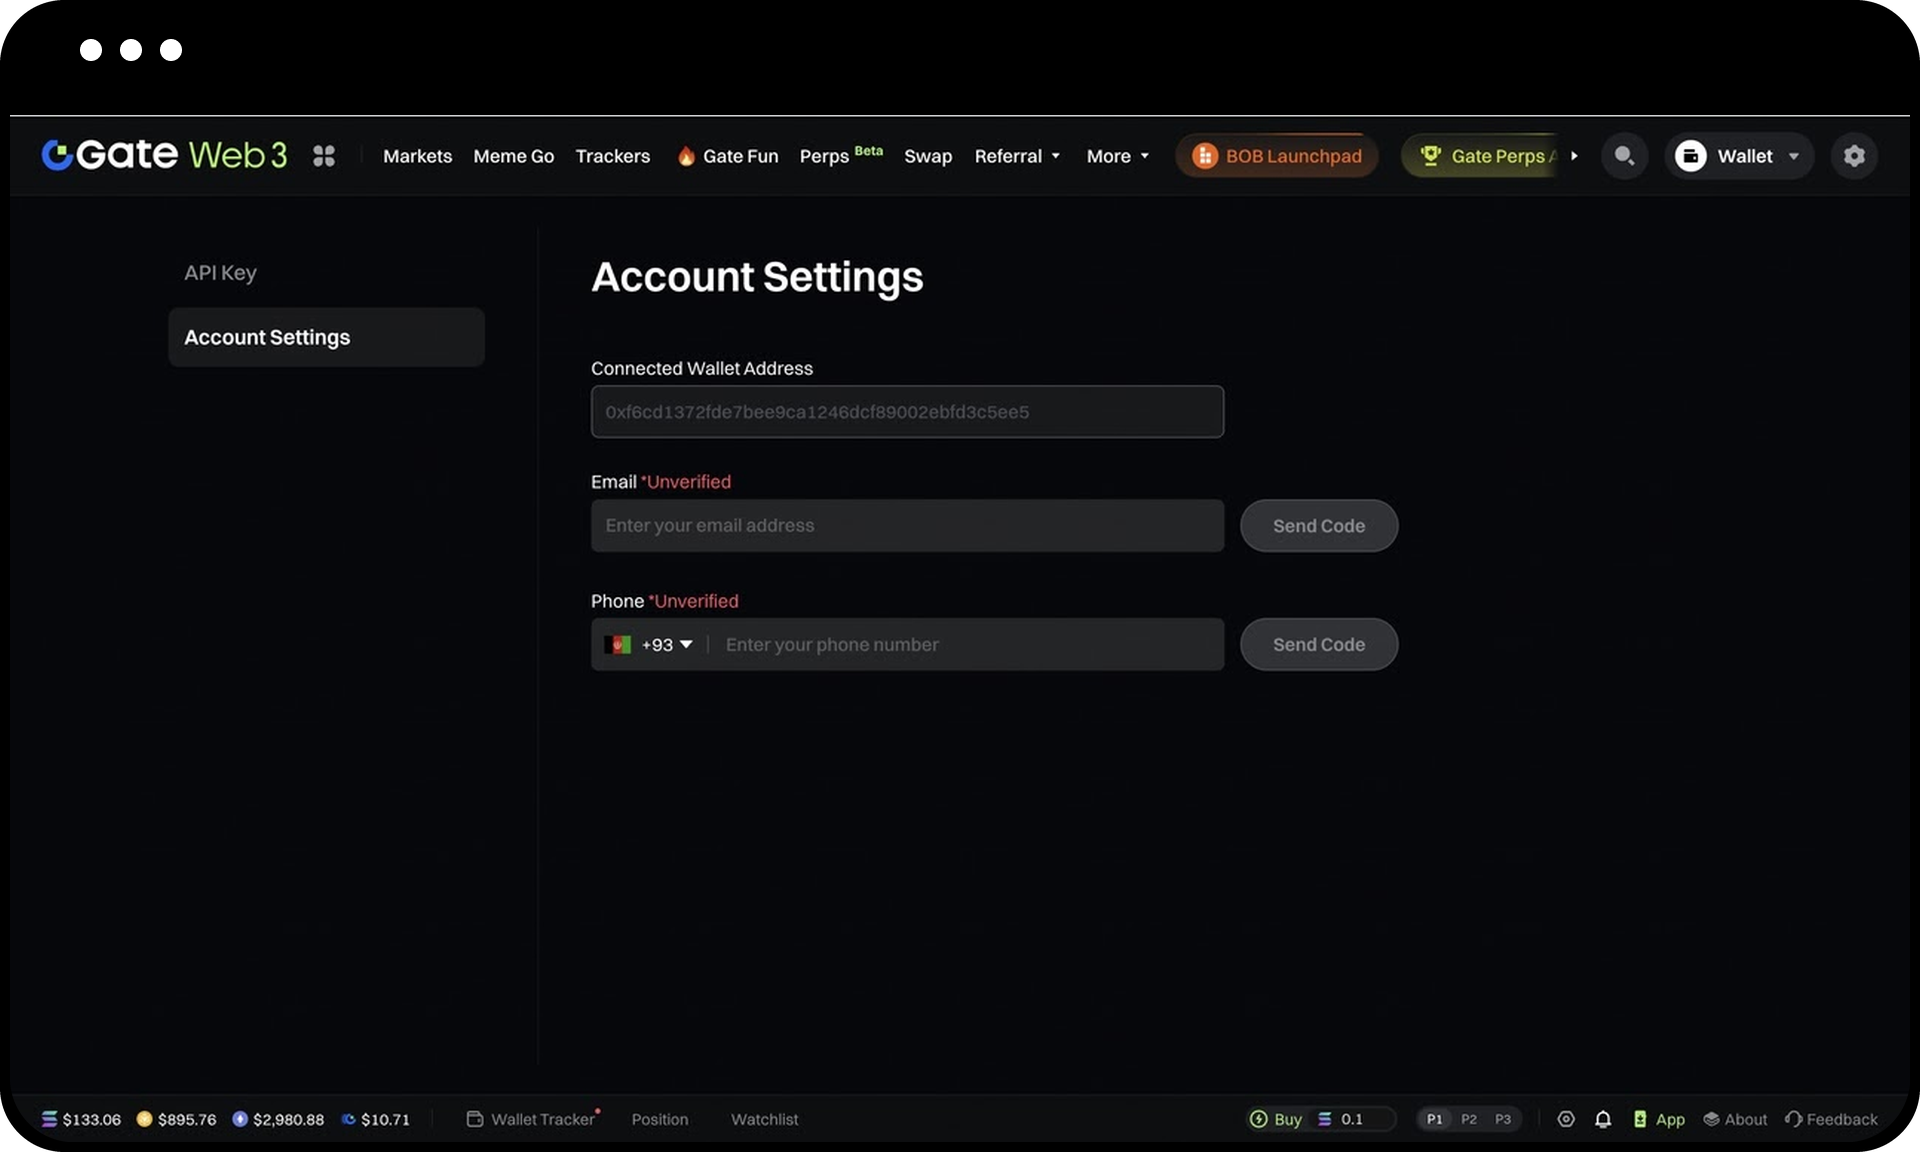Click the search magnifier icon
The width and height of the screenshot is (1920, 1152).
pos(1624,156)
